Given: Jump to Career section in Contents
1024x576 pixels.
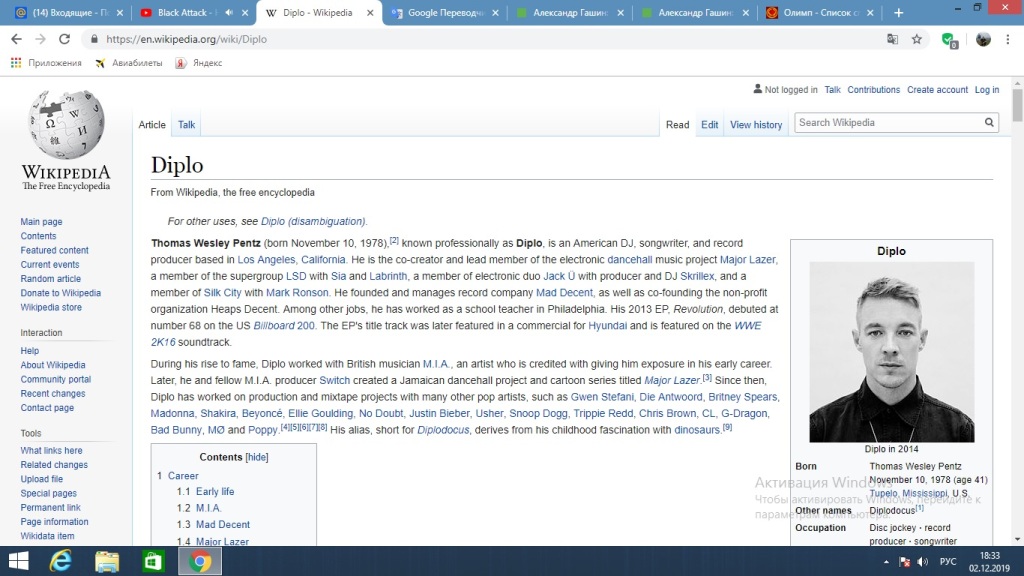Looking at the screenshot, I should pos(183,476).
